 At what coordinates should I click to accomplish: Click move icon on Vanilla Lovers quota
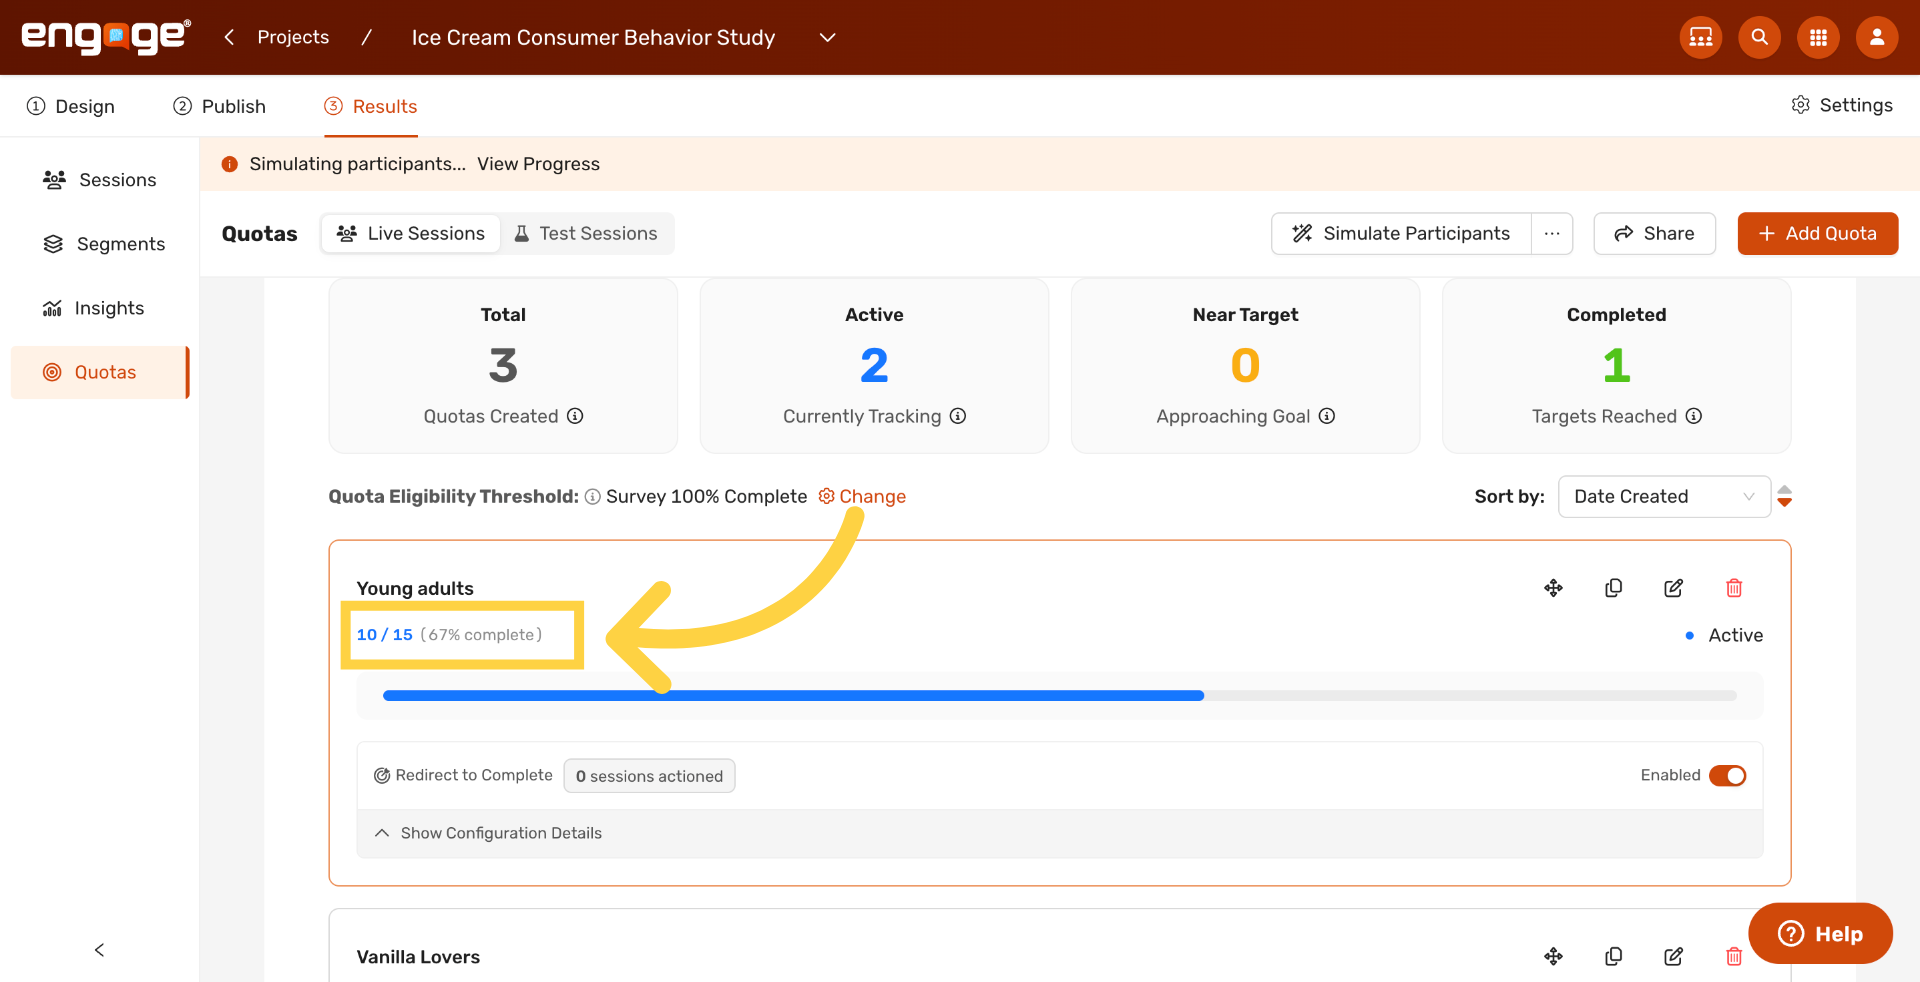1553,957
